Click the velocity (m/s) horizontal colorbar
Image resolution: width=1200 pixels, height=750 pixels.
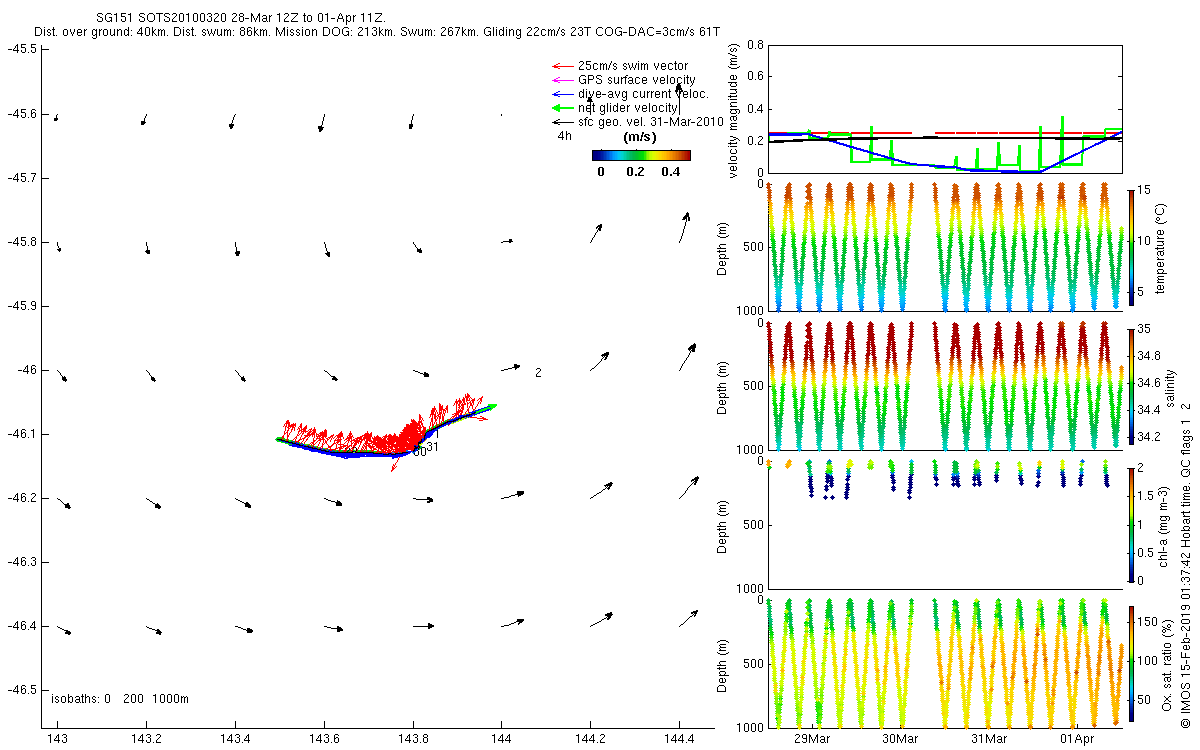coord(641,155)
